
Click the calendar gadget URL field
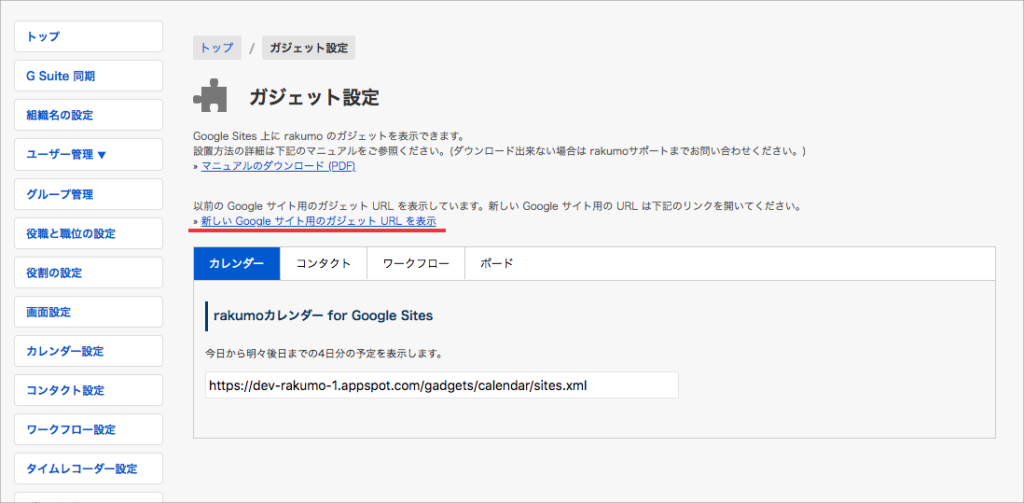pos(442,385)
